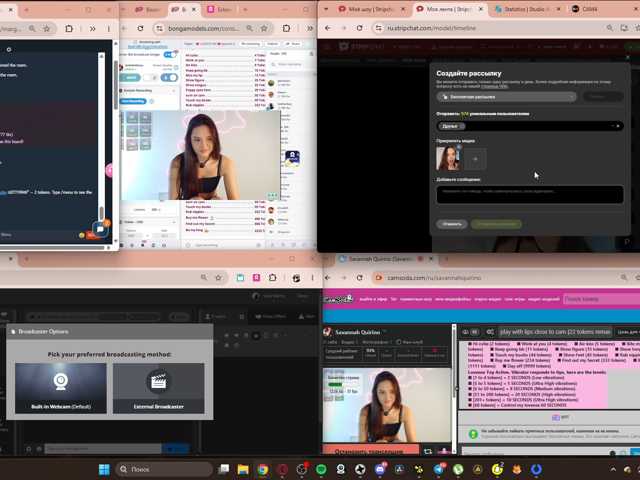Image resolution: width=640 pixels, height=480 pixels.
Task: Select the attached photo thumbnail in the mailing dialog
Action: pyautogui.click(x=449, y=158)
